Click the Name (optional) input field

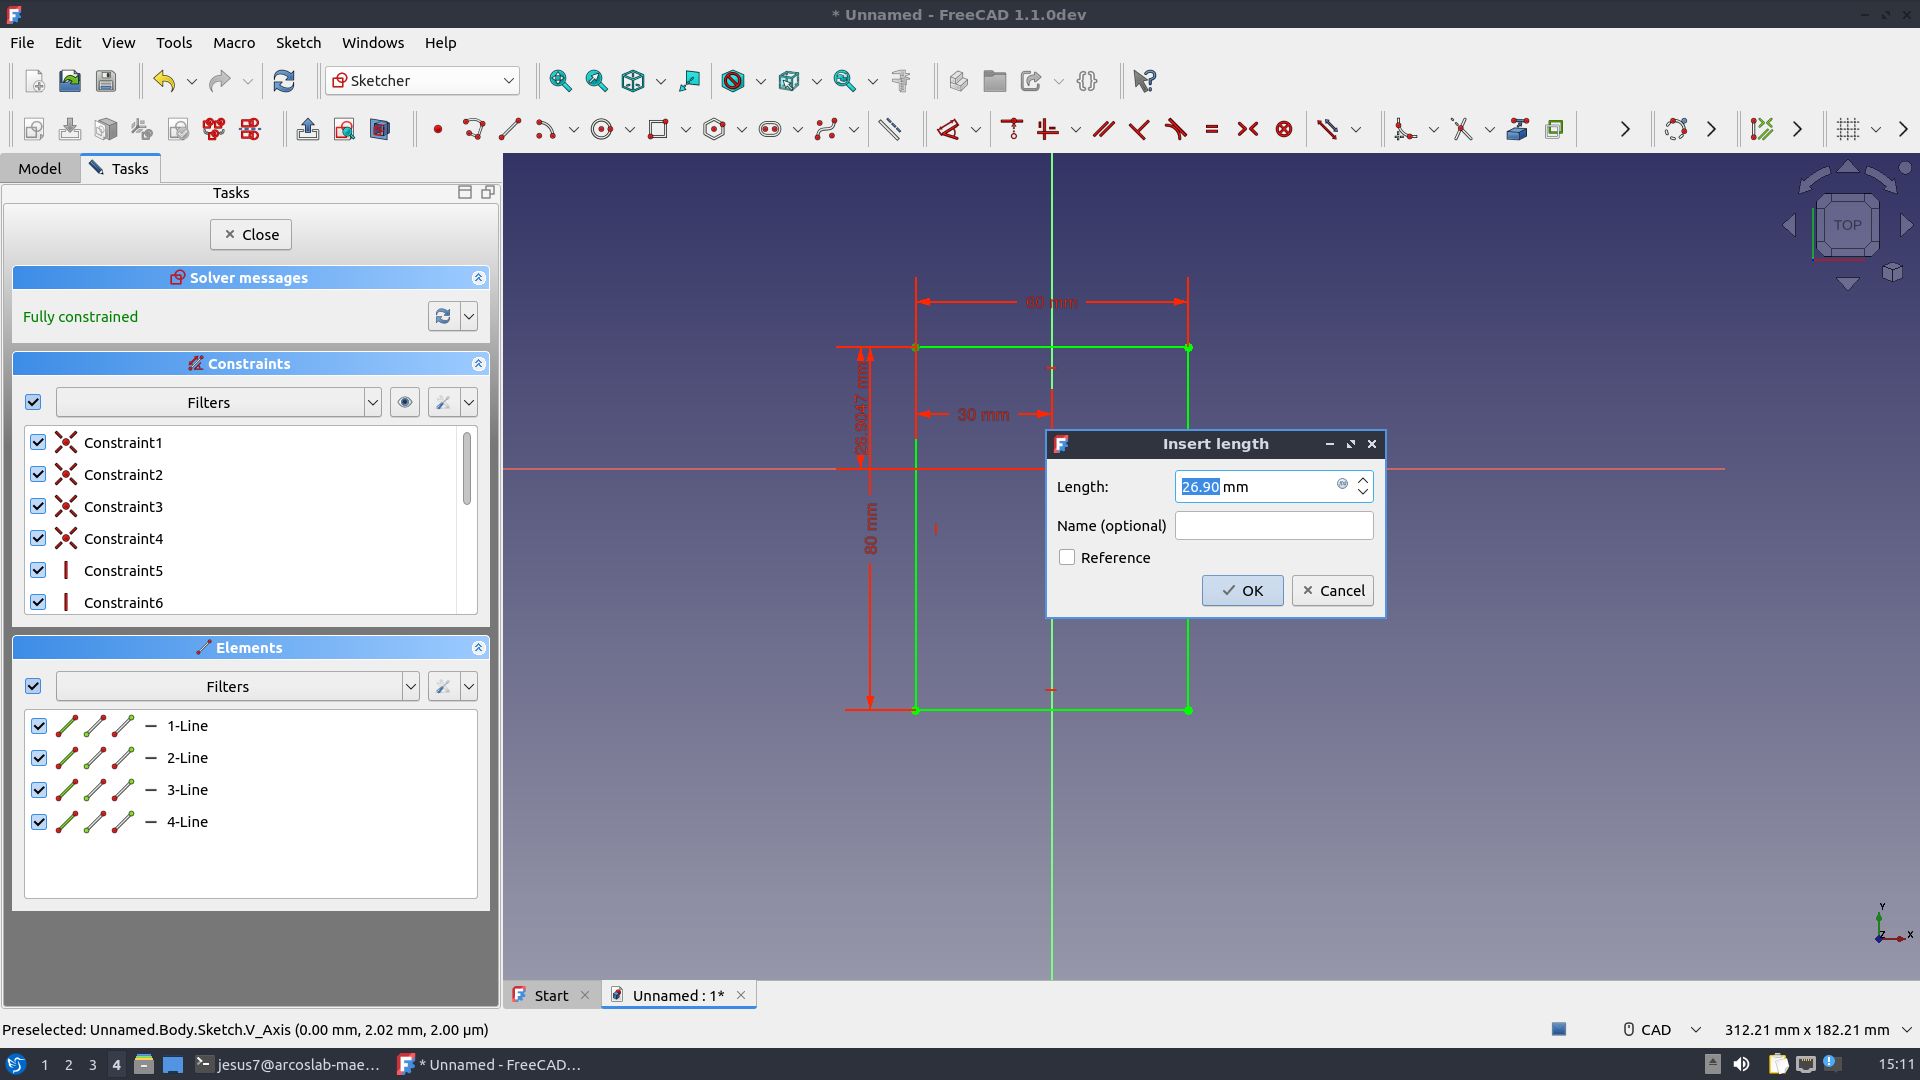tap(1274, 526)
